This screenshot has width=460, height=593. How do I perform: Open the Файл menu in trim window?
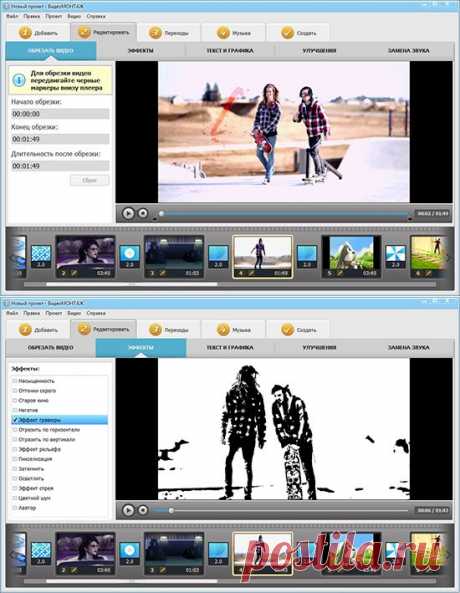click(12, 16)
